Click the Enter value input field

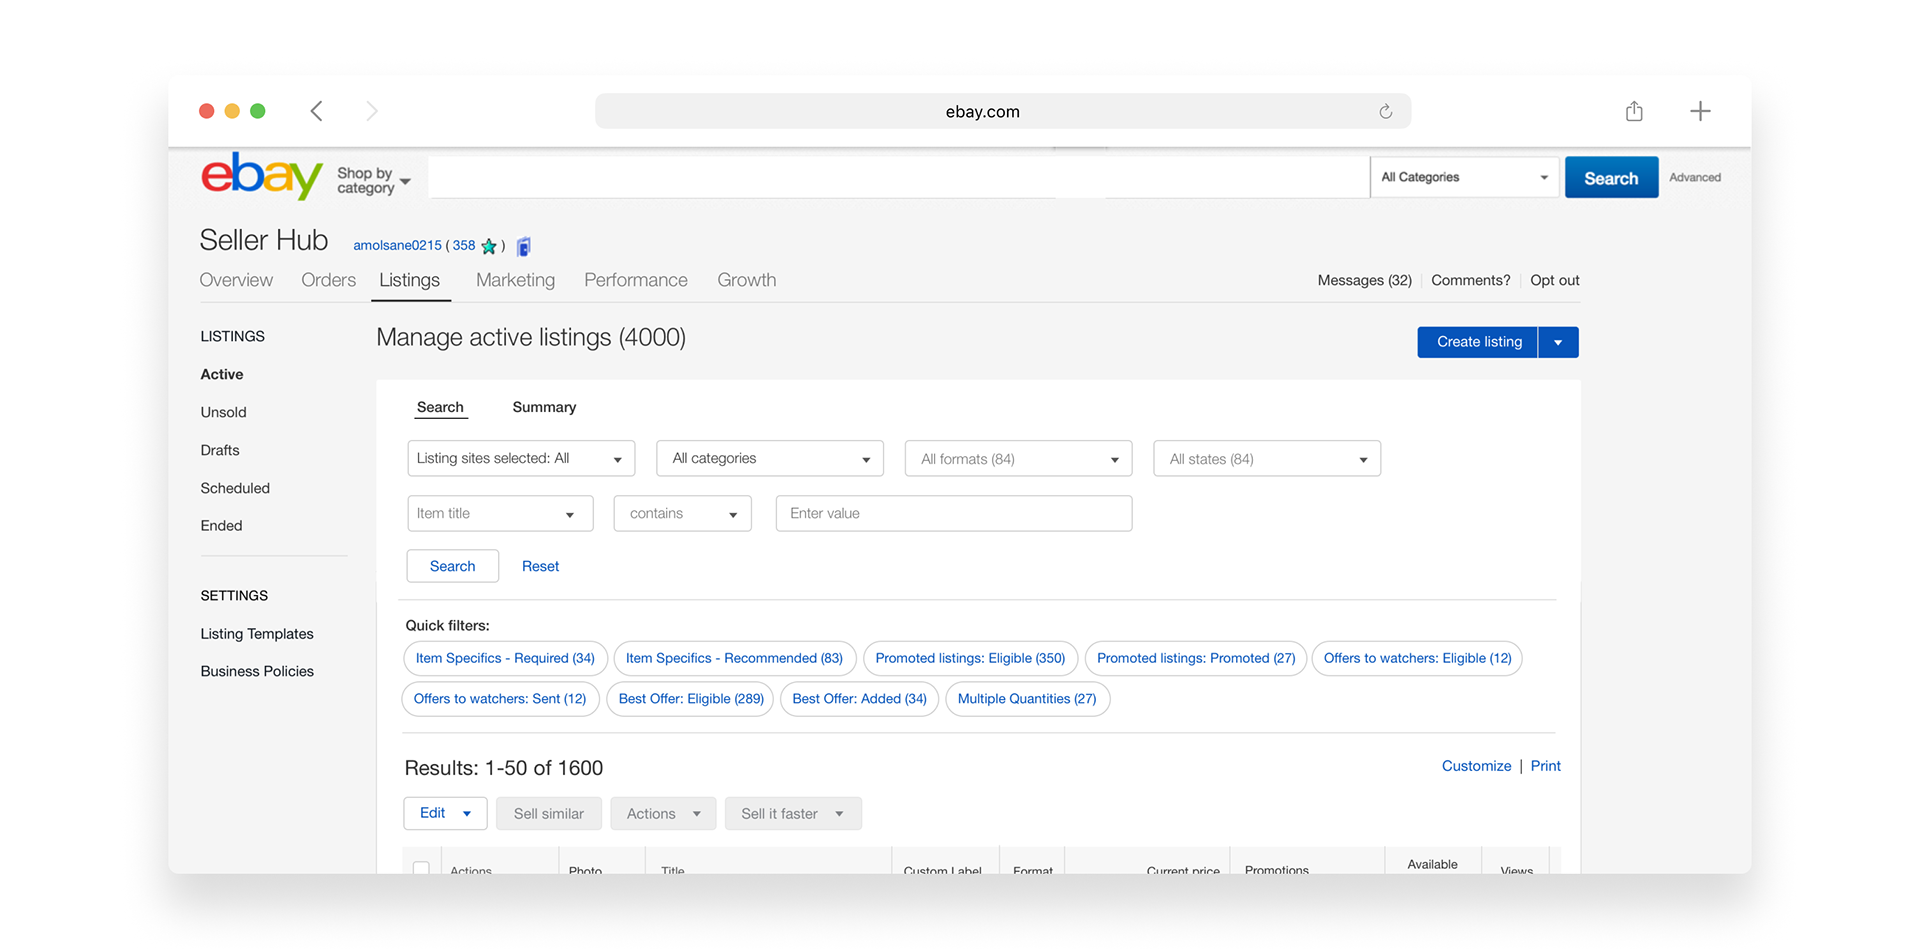(x=954, y=514)
